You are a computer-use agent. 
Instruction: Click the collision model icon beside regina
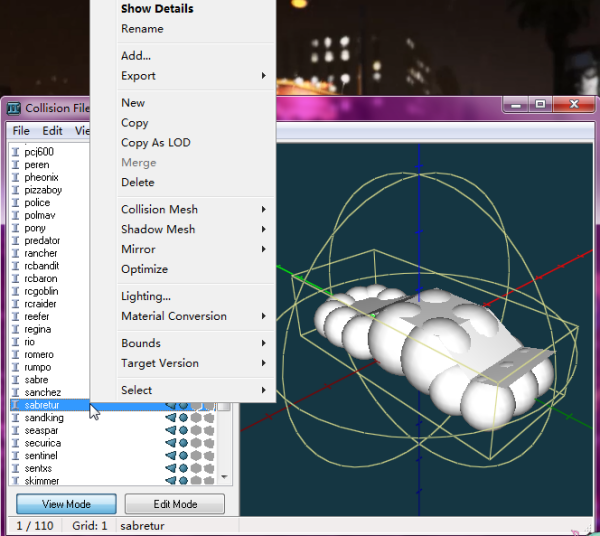tap(15, 329)
